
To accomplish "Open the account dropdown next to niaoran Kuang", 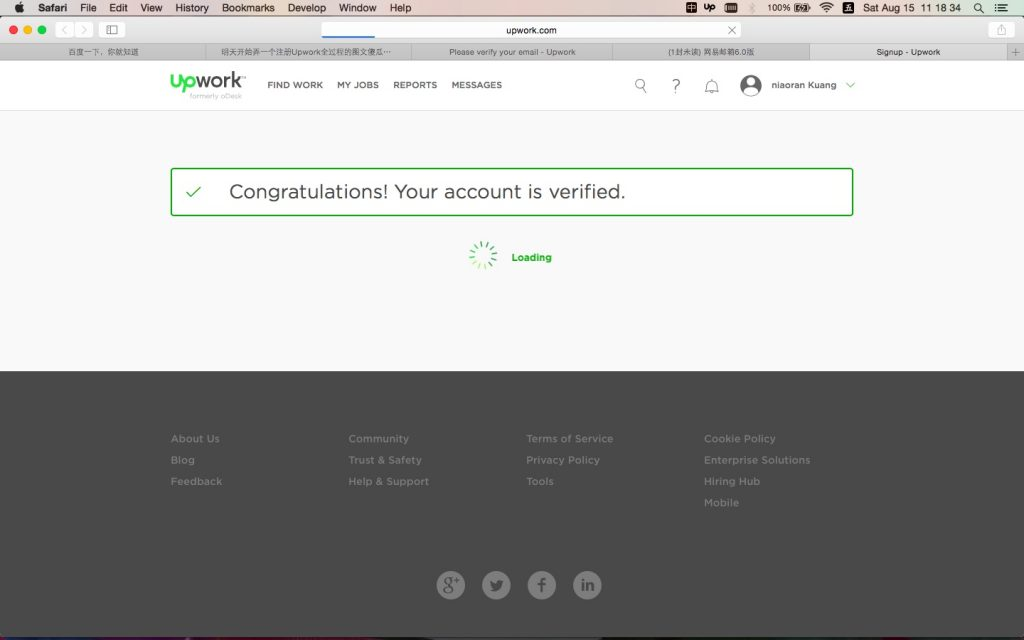I will 850,85.
